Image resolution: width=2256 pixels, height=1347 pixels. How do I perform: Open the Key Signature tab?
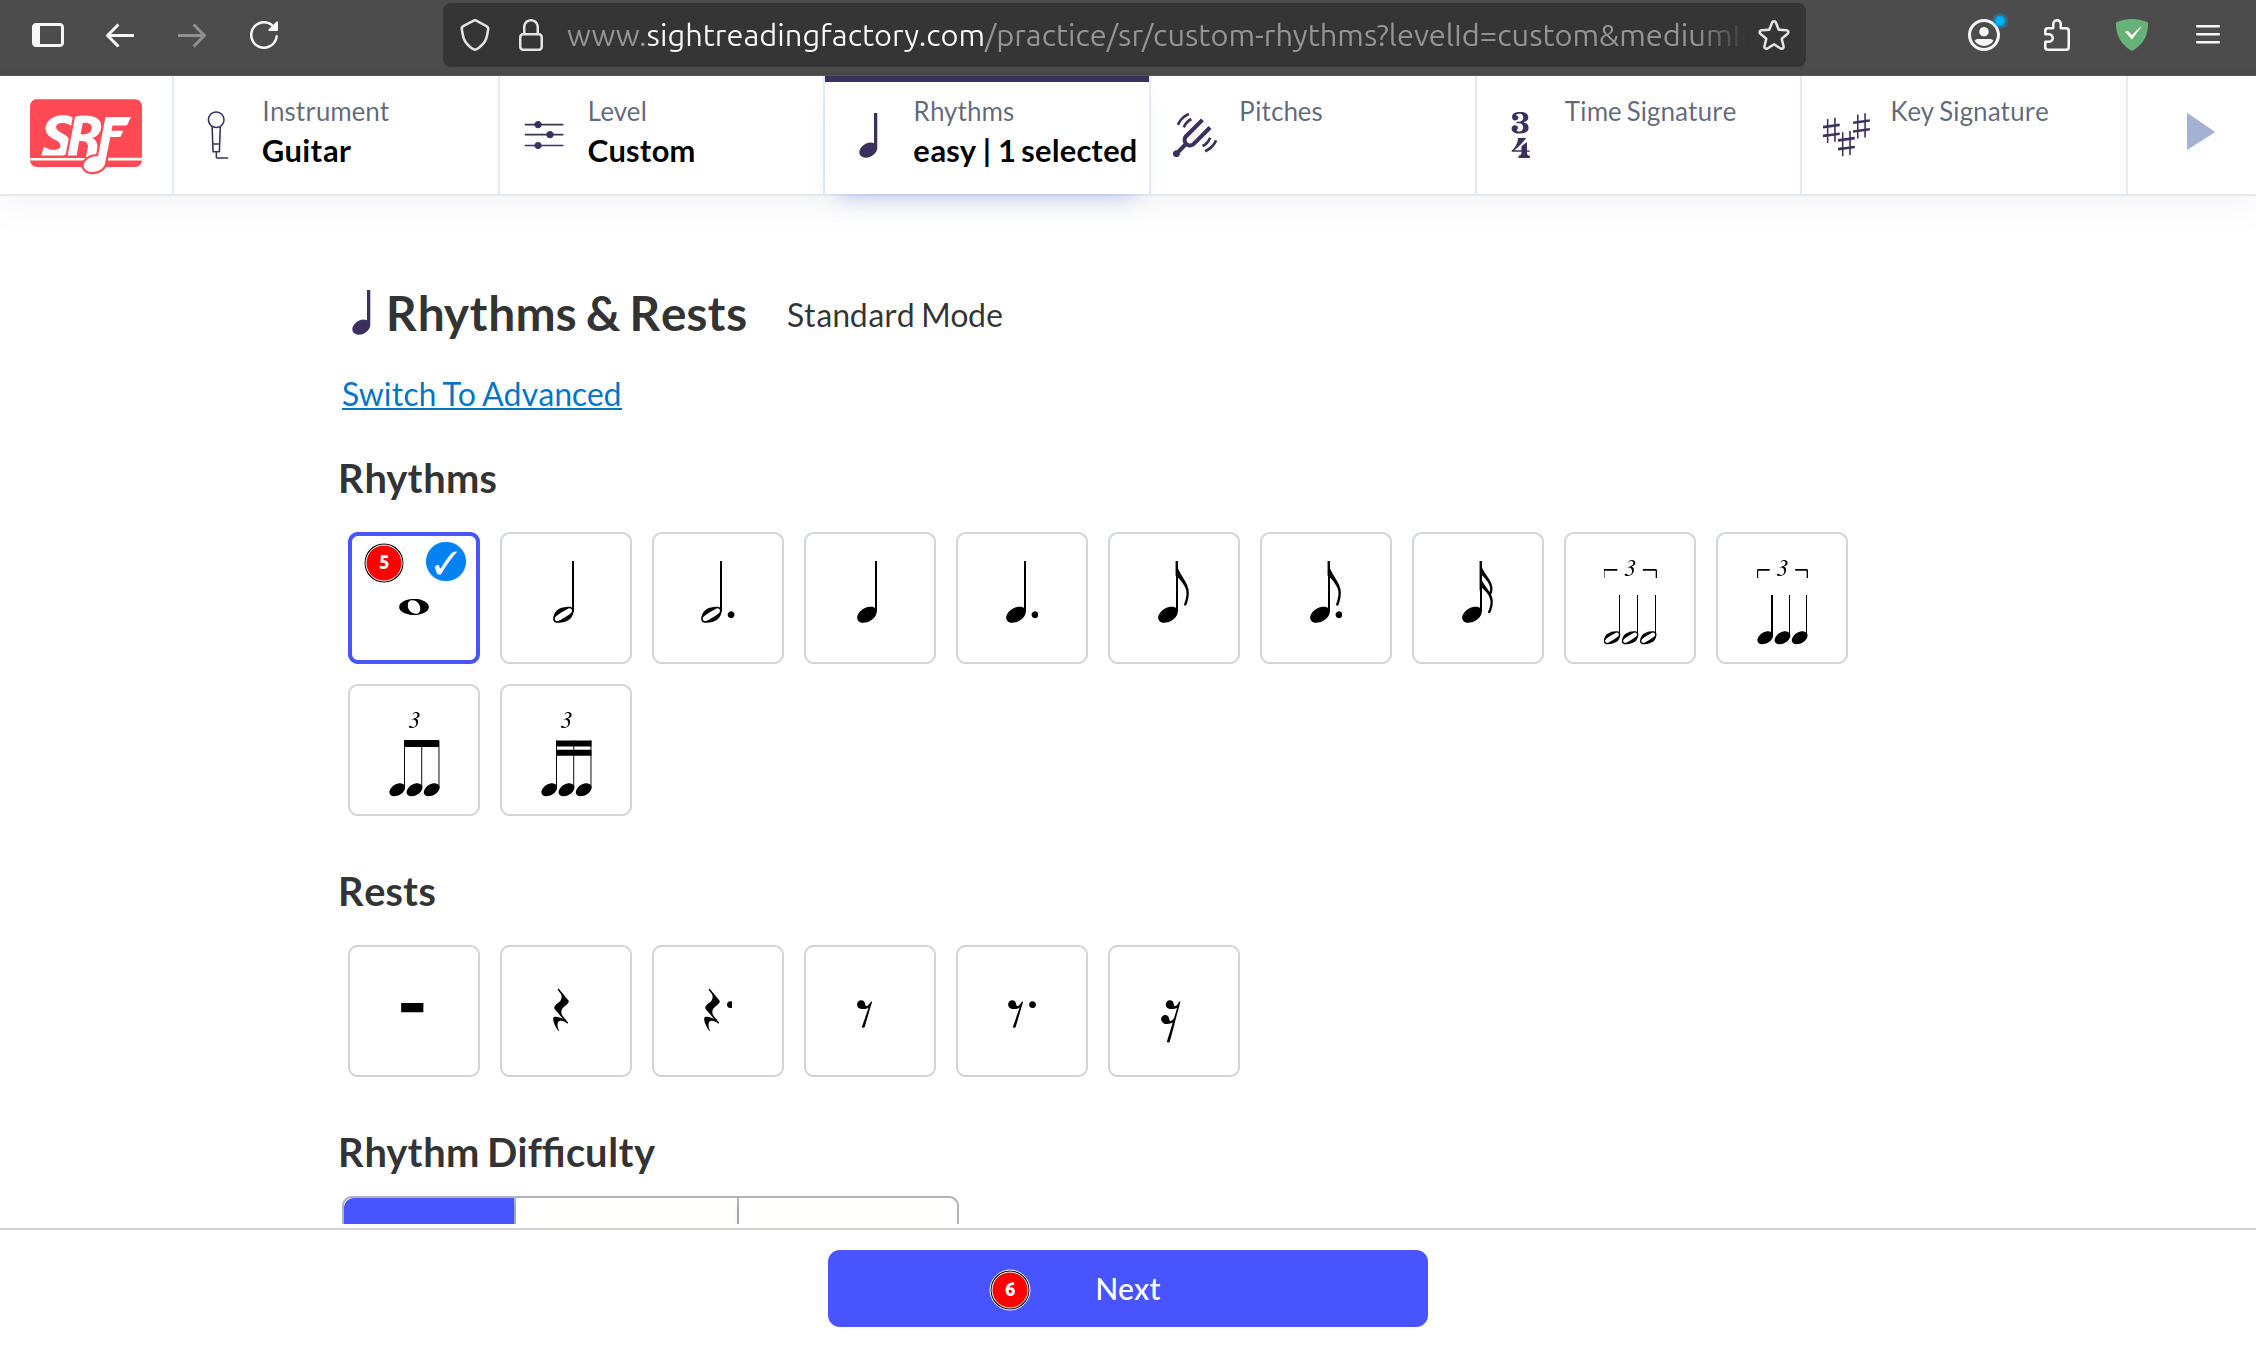coord(1963,134)
